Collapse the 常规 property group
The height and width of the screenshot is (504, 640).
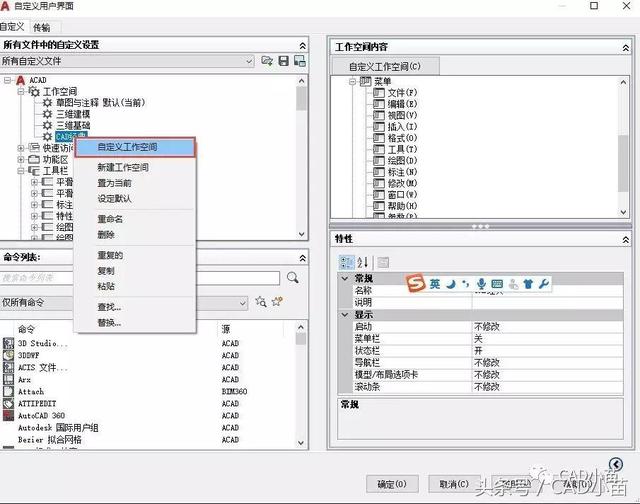tap(345, 278)
